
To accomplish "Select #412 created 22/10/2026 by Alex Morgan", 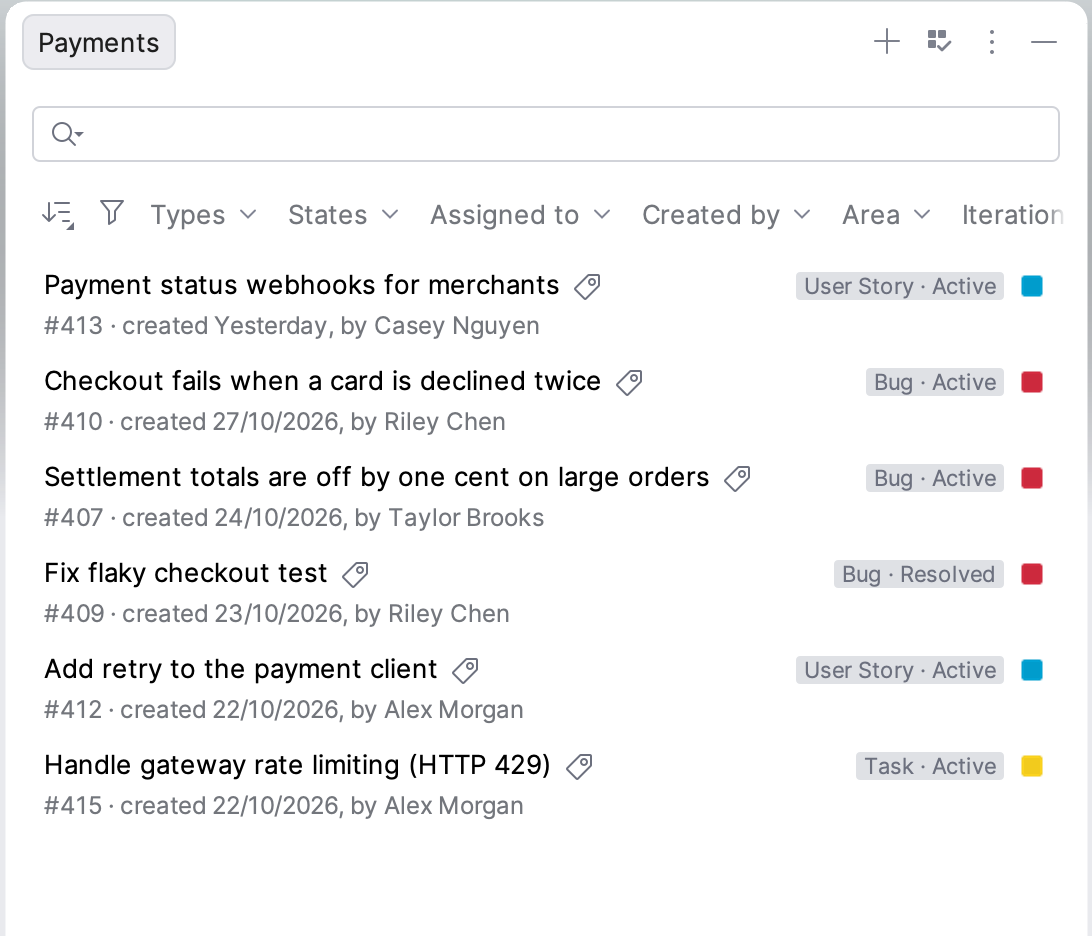I will point(283,710).
